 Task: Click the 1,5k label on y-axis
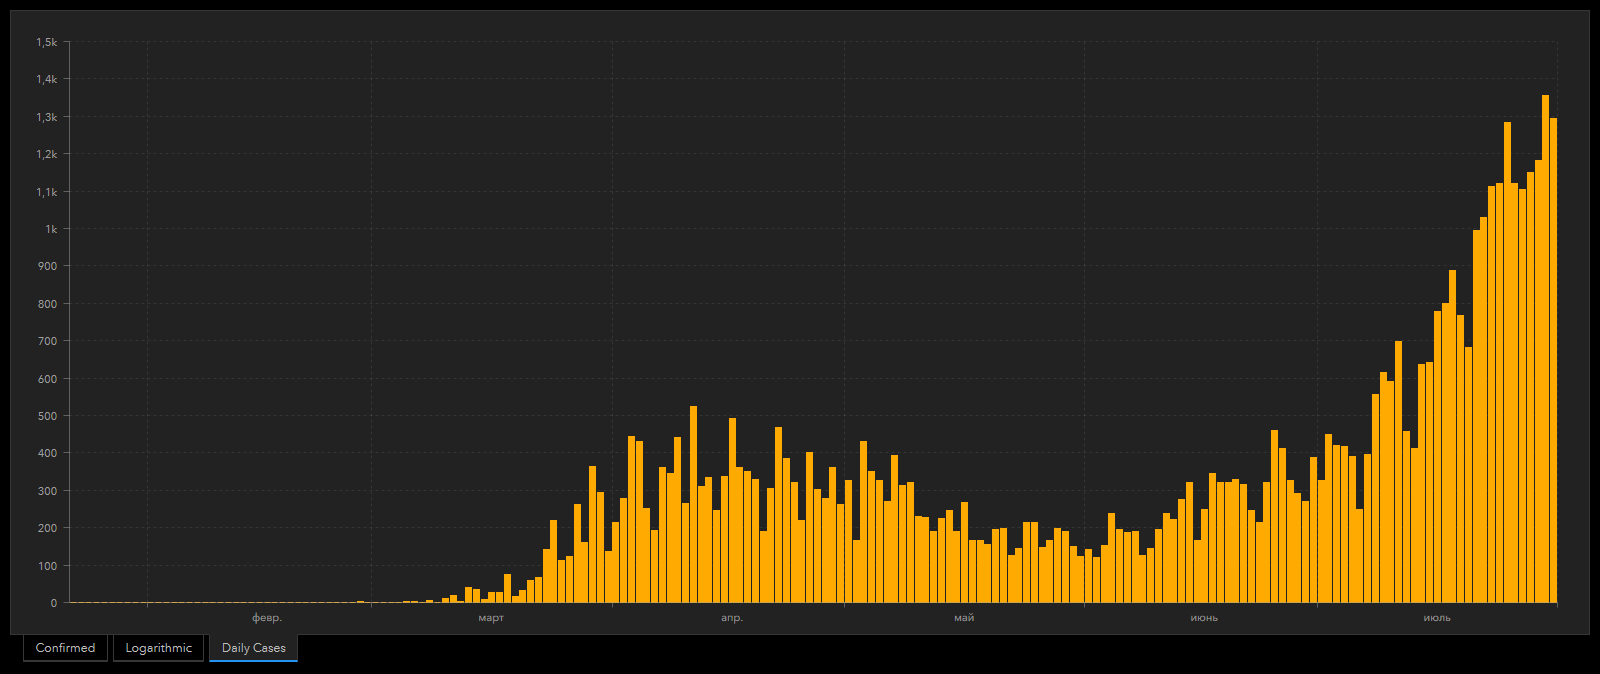47,42
